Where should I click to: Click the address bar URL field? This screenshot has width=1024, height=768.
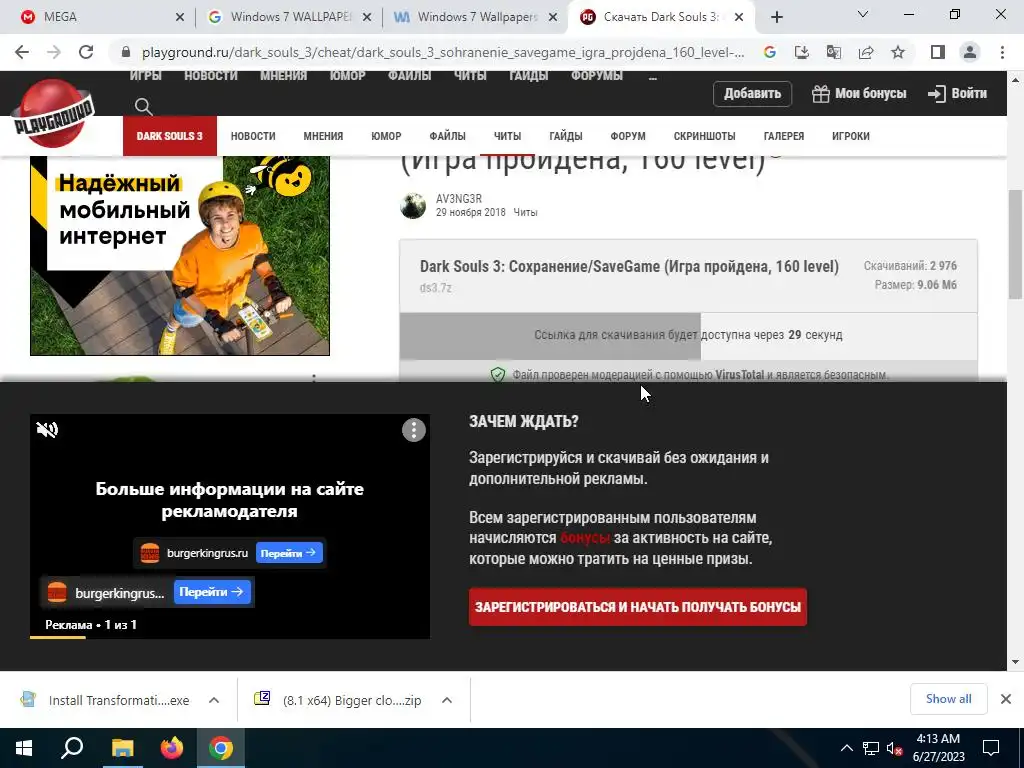[443, 52]
